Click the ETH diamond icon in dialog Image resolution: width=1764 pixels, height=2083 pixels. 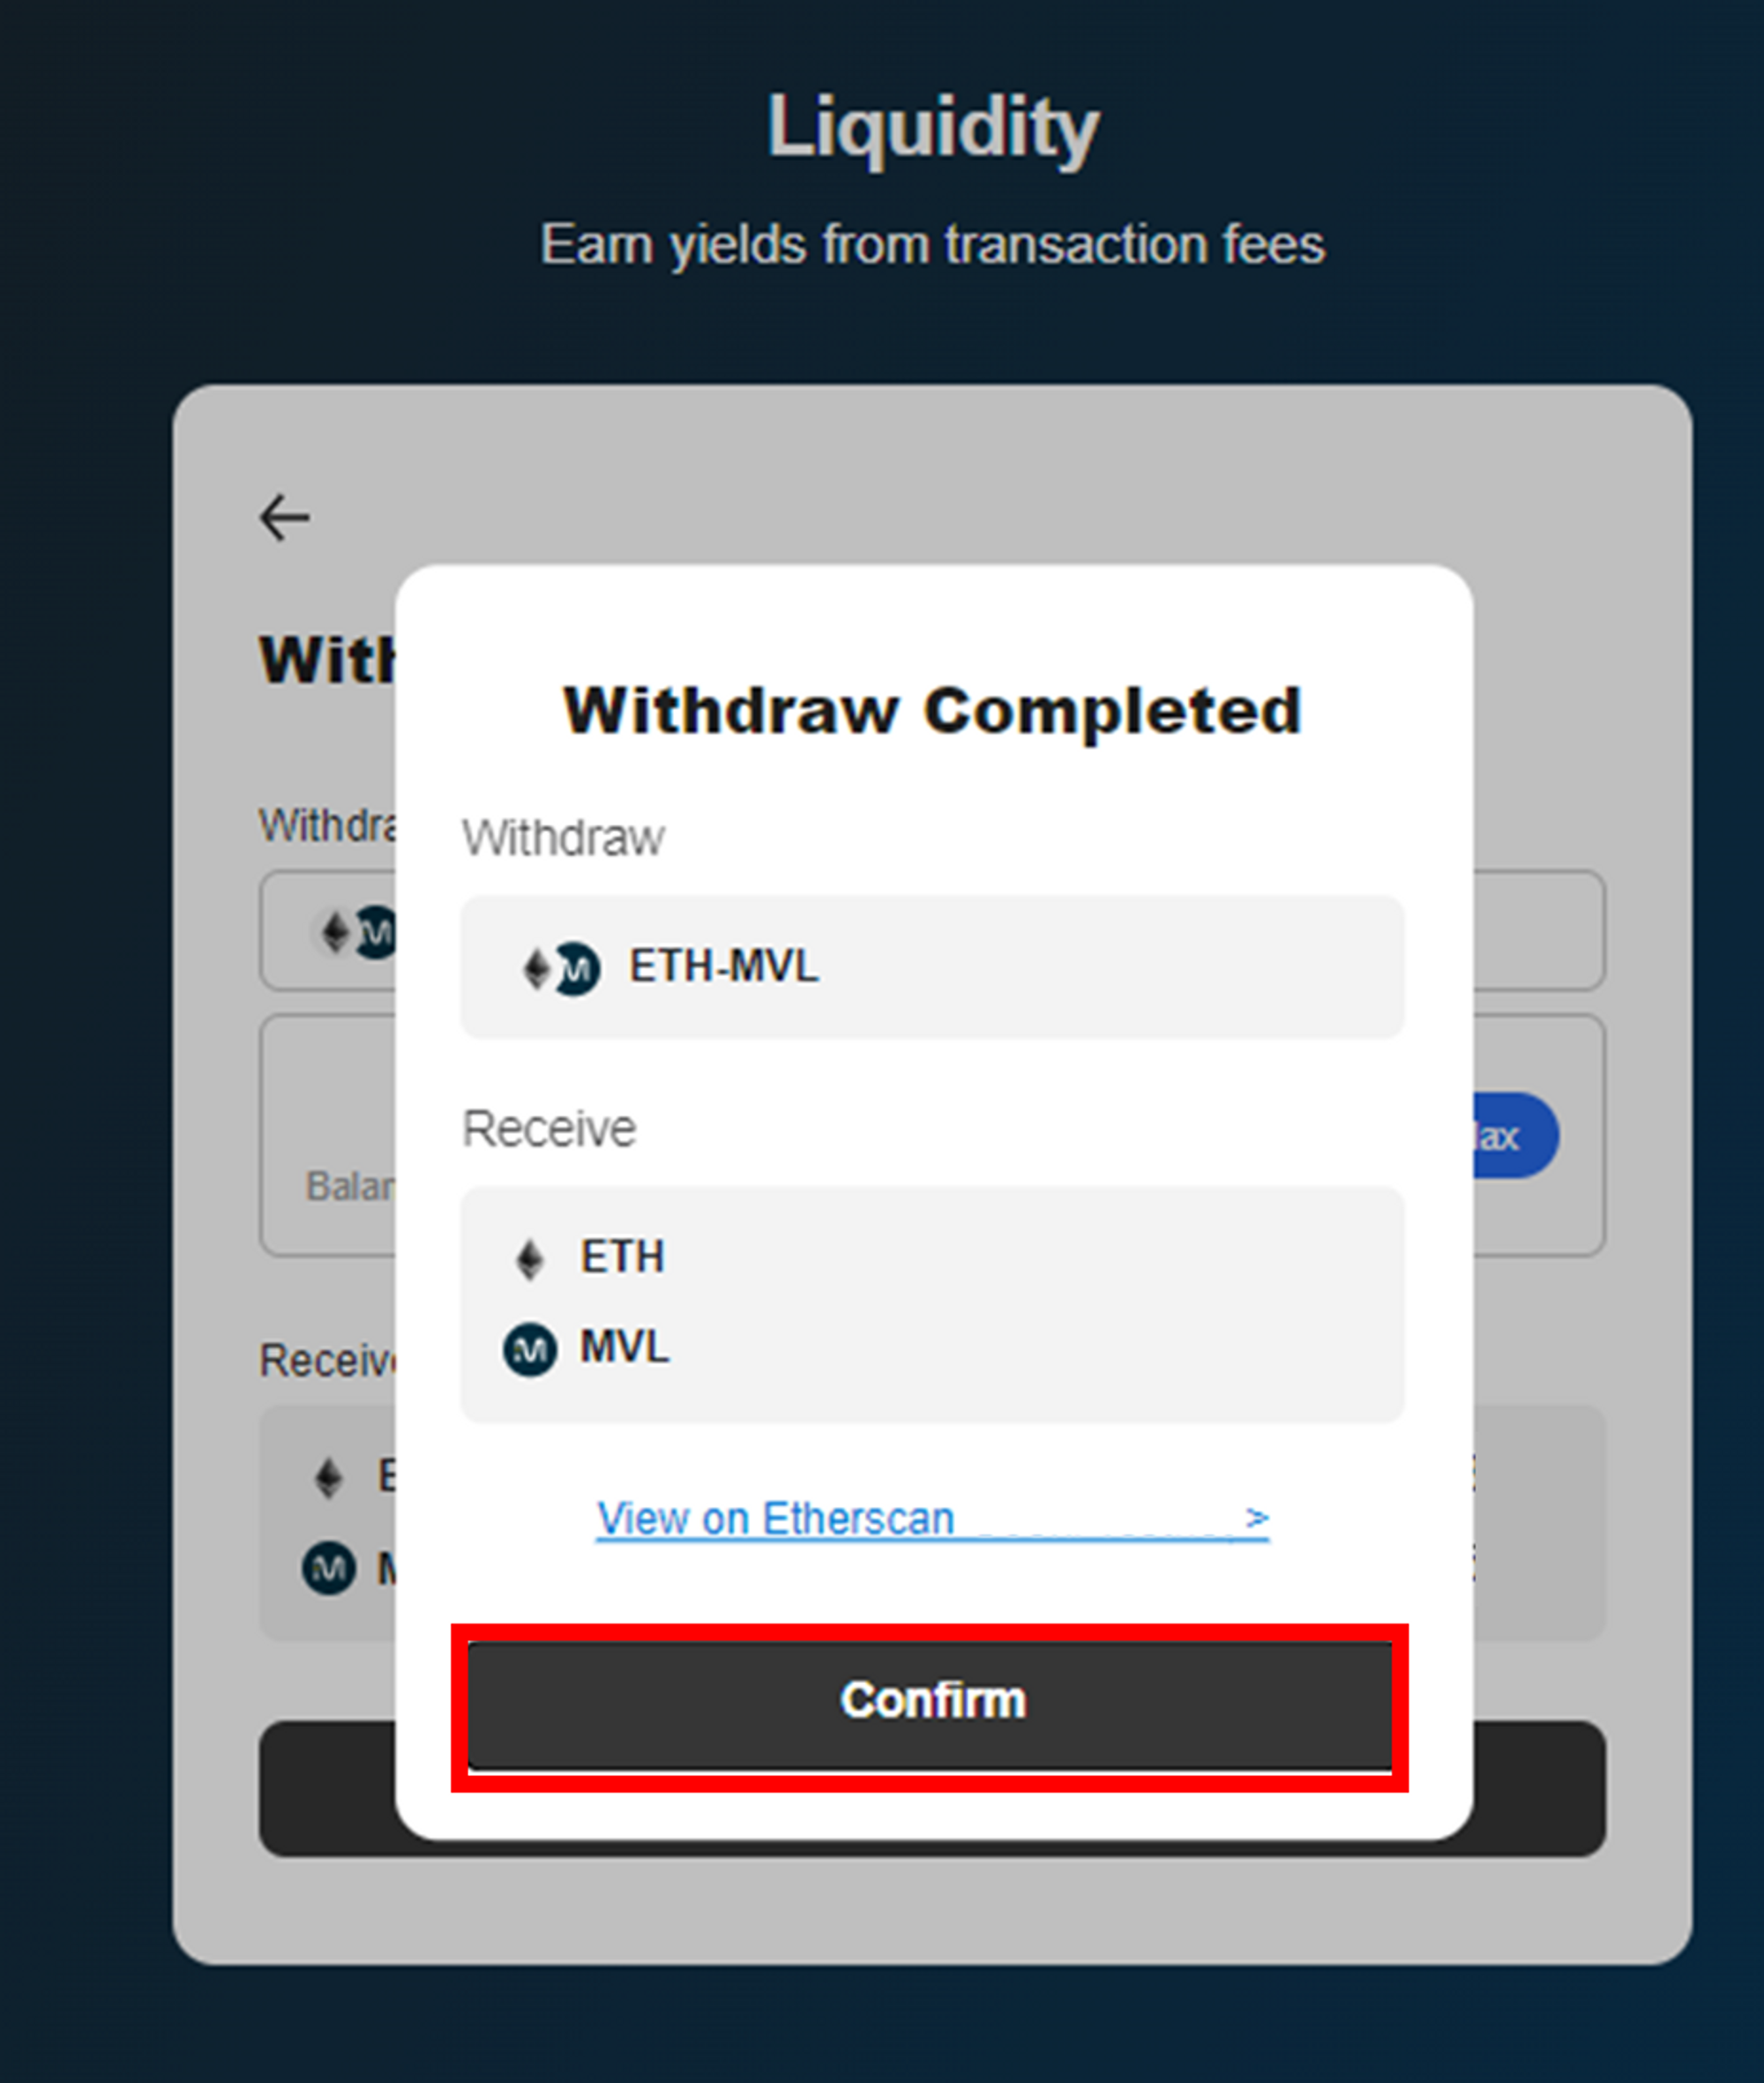tap(530, 1259)
